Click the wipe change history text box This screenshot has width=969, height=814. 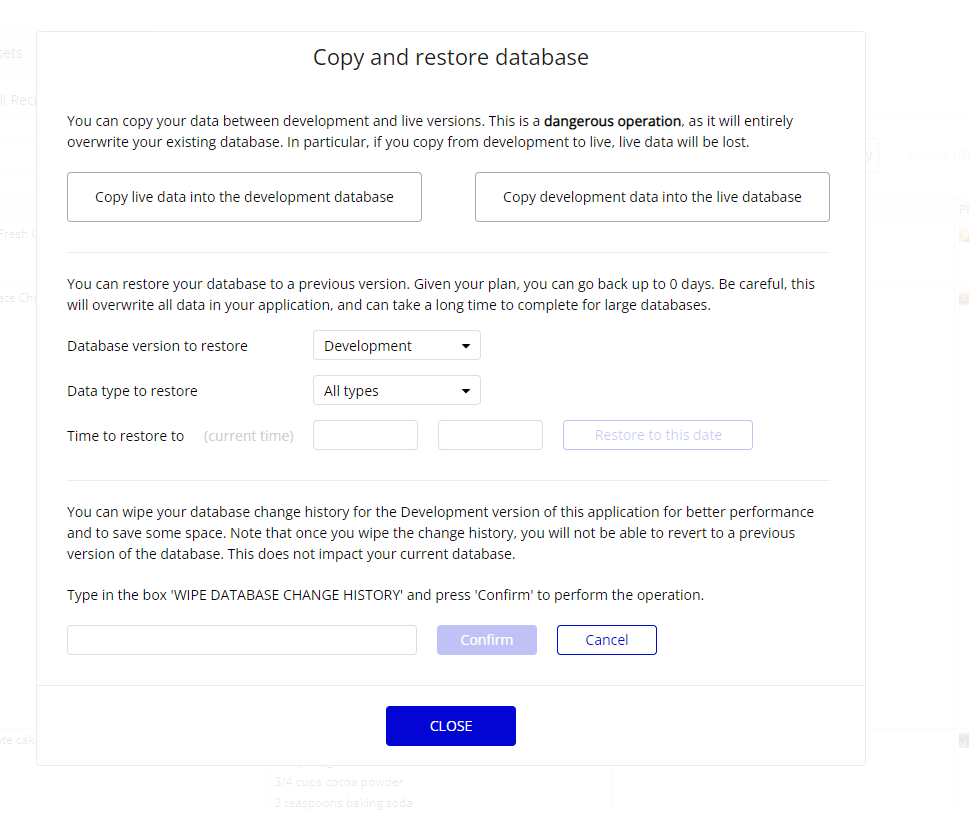pyautogui.click(x=241, y=640)
